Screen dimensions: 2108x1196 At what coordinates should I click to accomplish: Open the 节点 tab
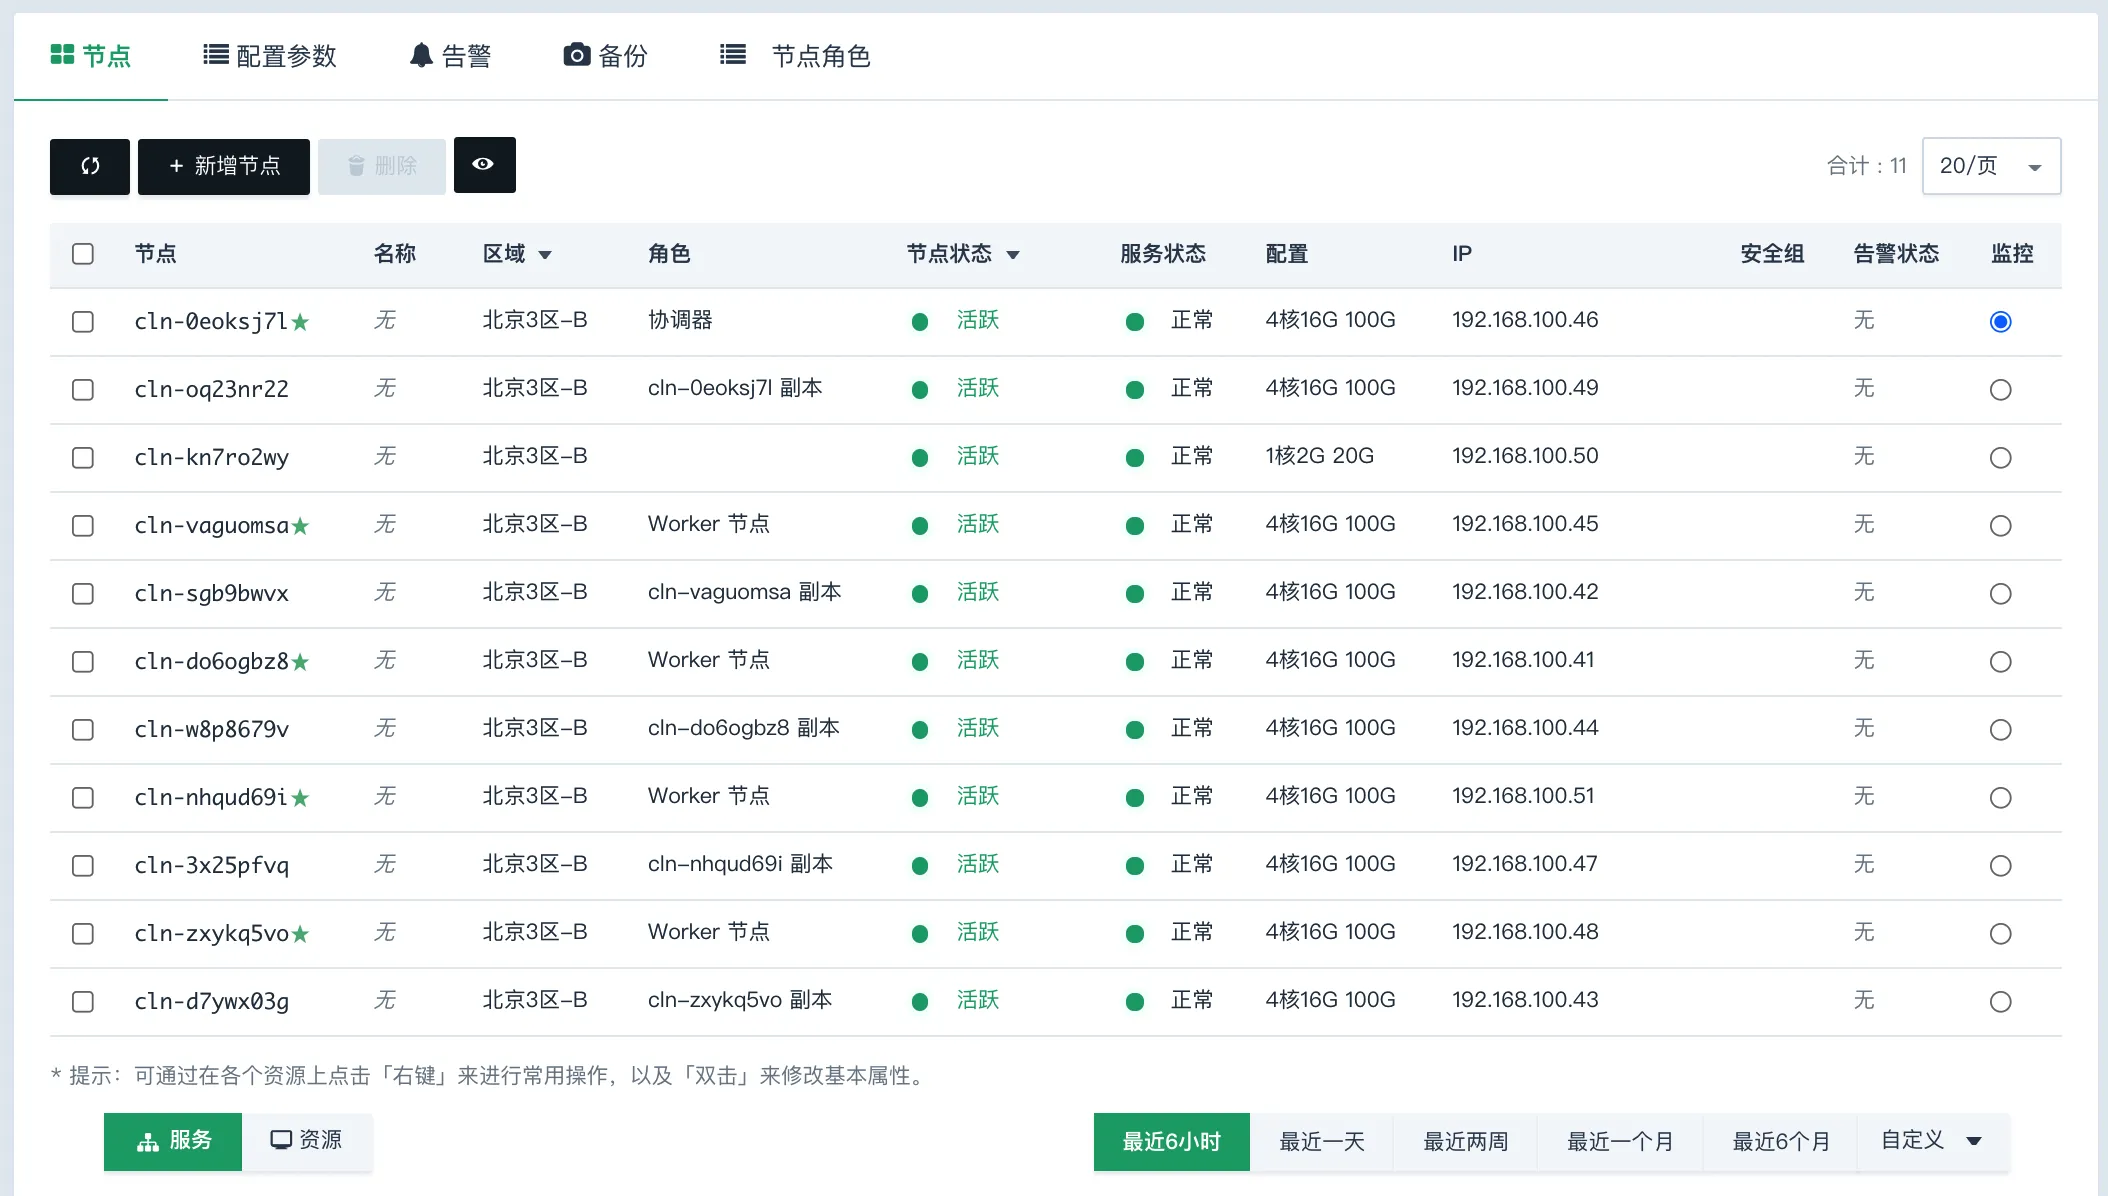[x=91, y=56]
